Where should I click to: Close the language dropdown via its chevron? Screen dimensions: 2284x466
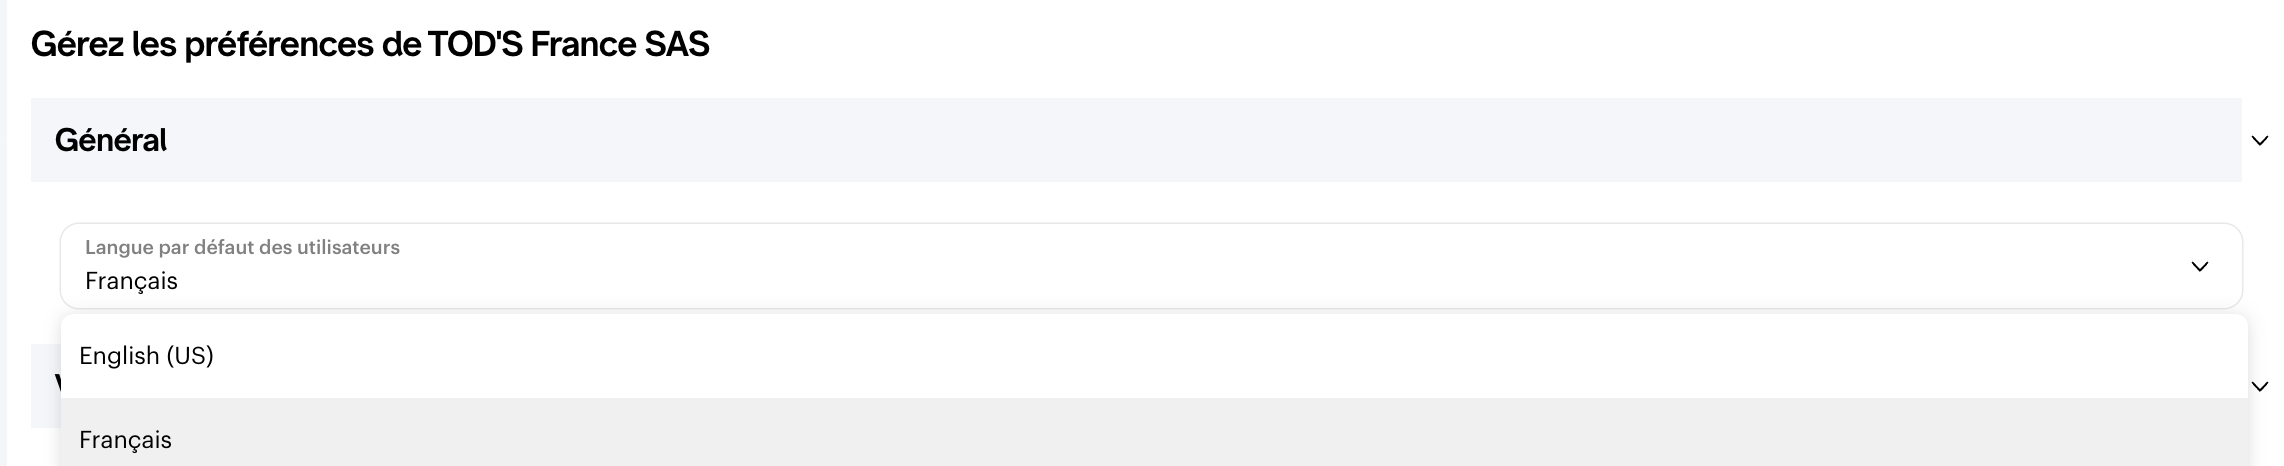(x=2199, y=267)
